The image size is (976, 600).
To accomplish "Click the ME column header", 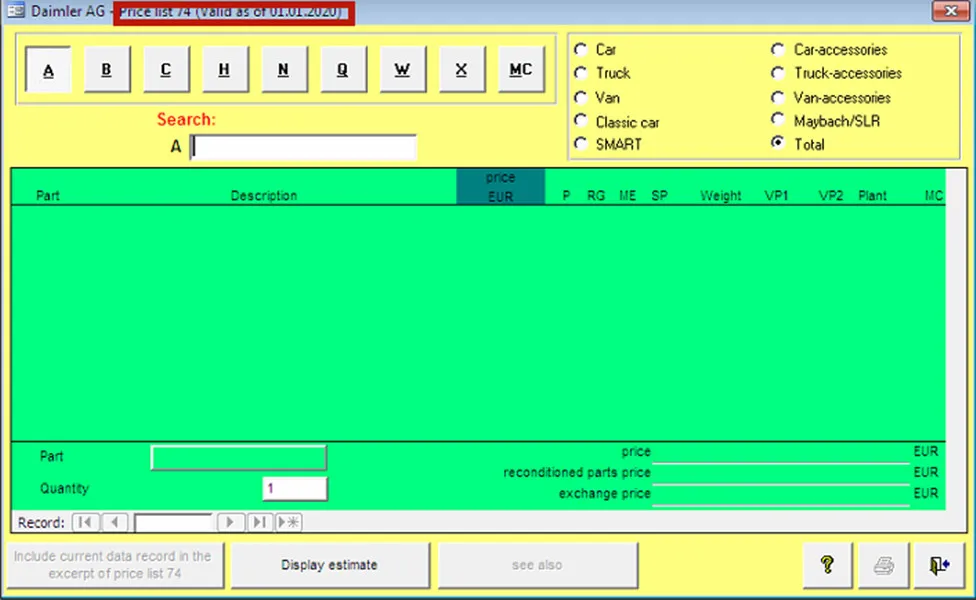I will pyautogui.click(x=627, y=195).
